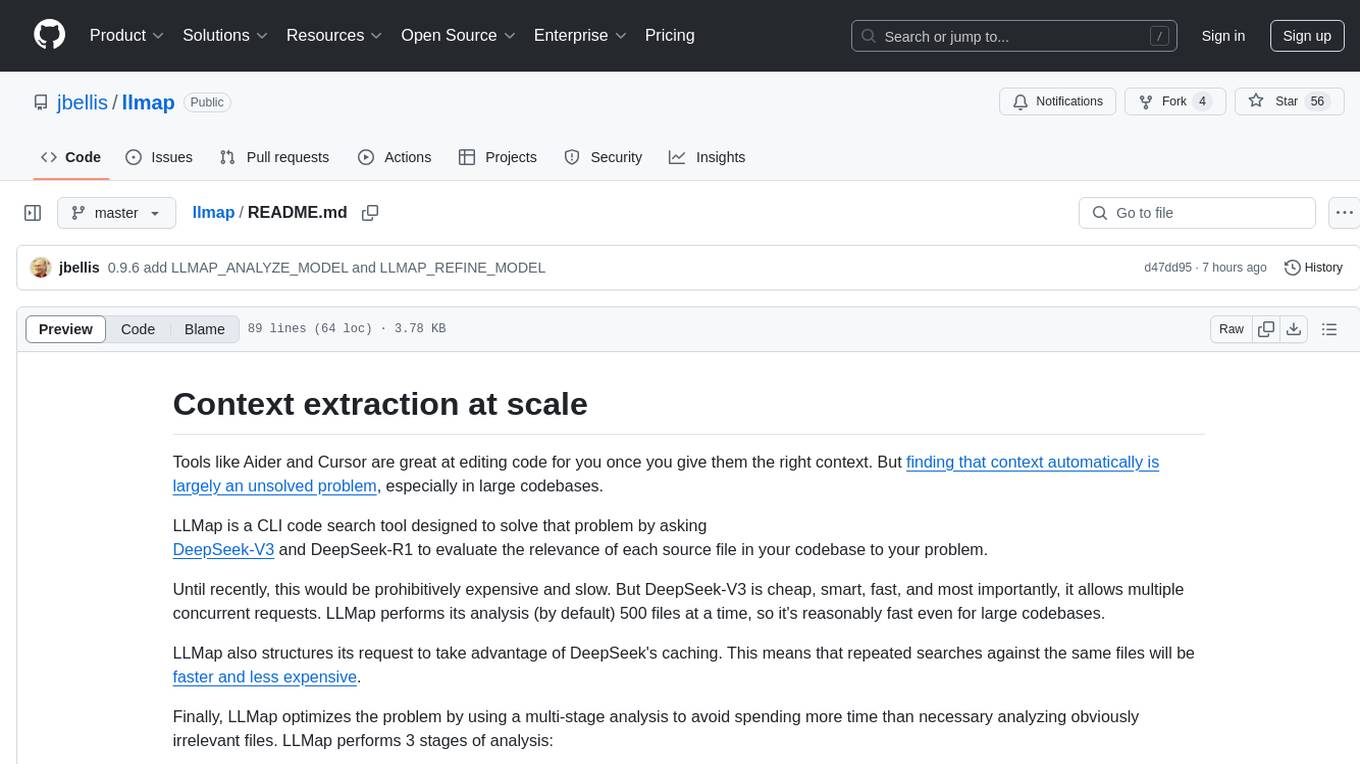1360x764 pixels.
Task: Open jbellis user profile link
Action: click(x=83, y=102)
